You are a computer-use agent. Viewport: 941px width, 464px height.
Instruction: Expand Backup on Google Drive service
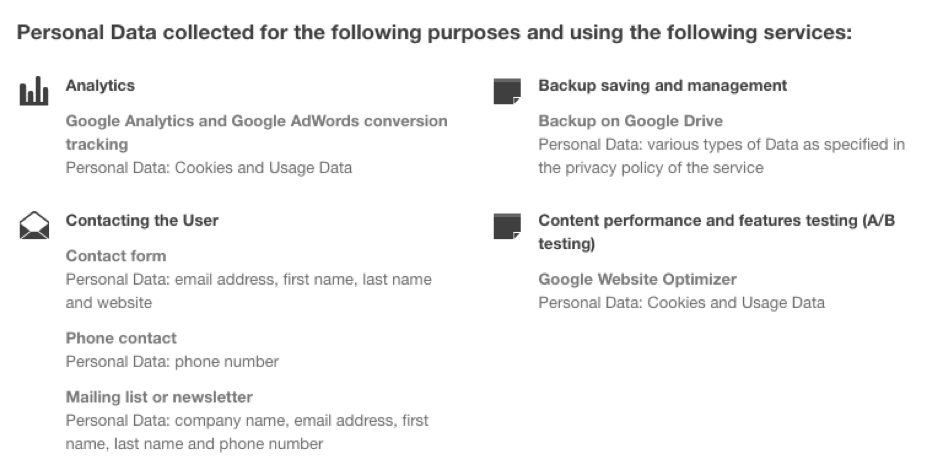click(631, 121)
